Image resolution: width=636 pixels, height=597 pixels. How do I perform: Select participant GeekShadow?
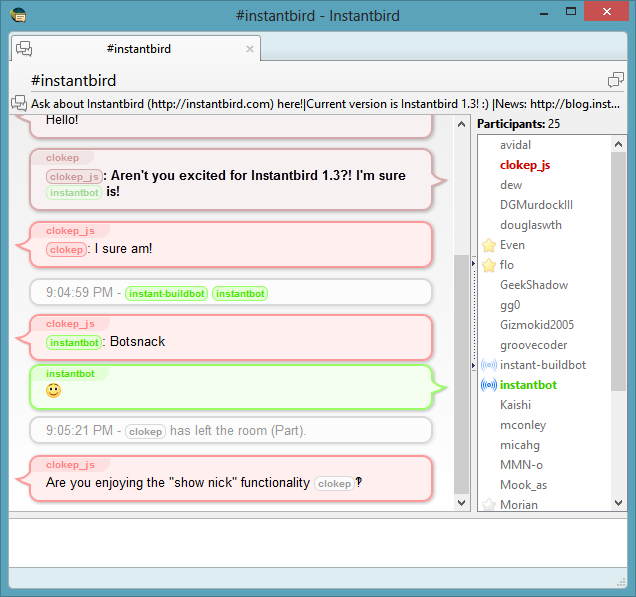545,285
